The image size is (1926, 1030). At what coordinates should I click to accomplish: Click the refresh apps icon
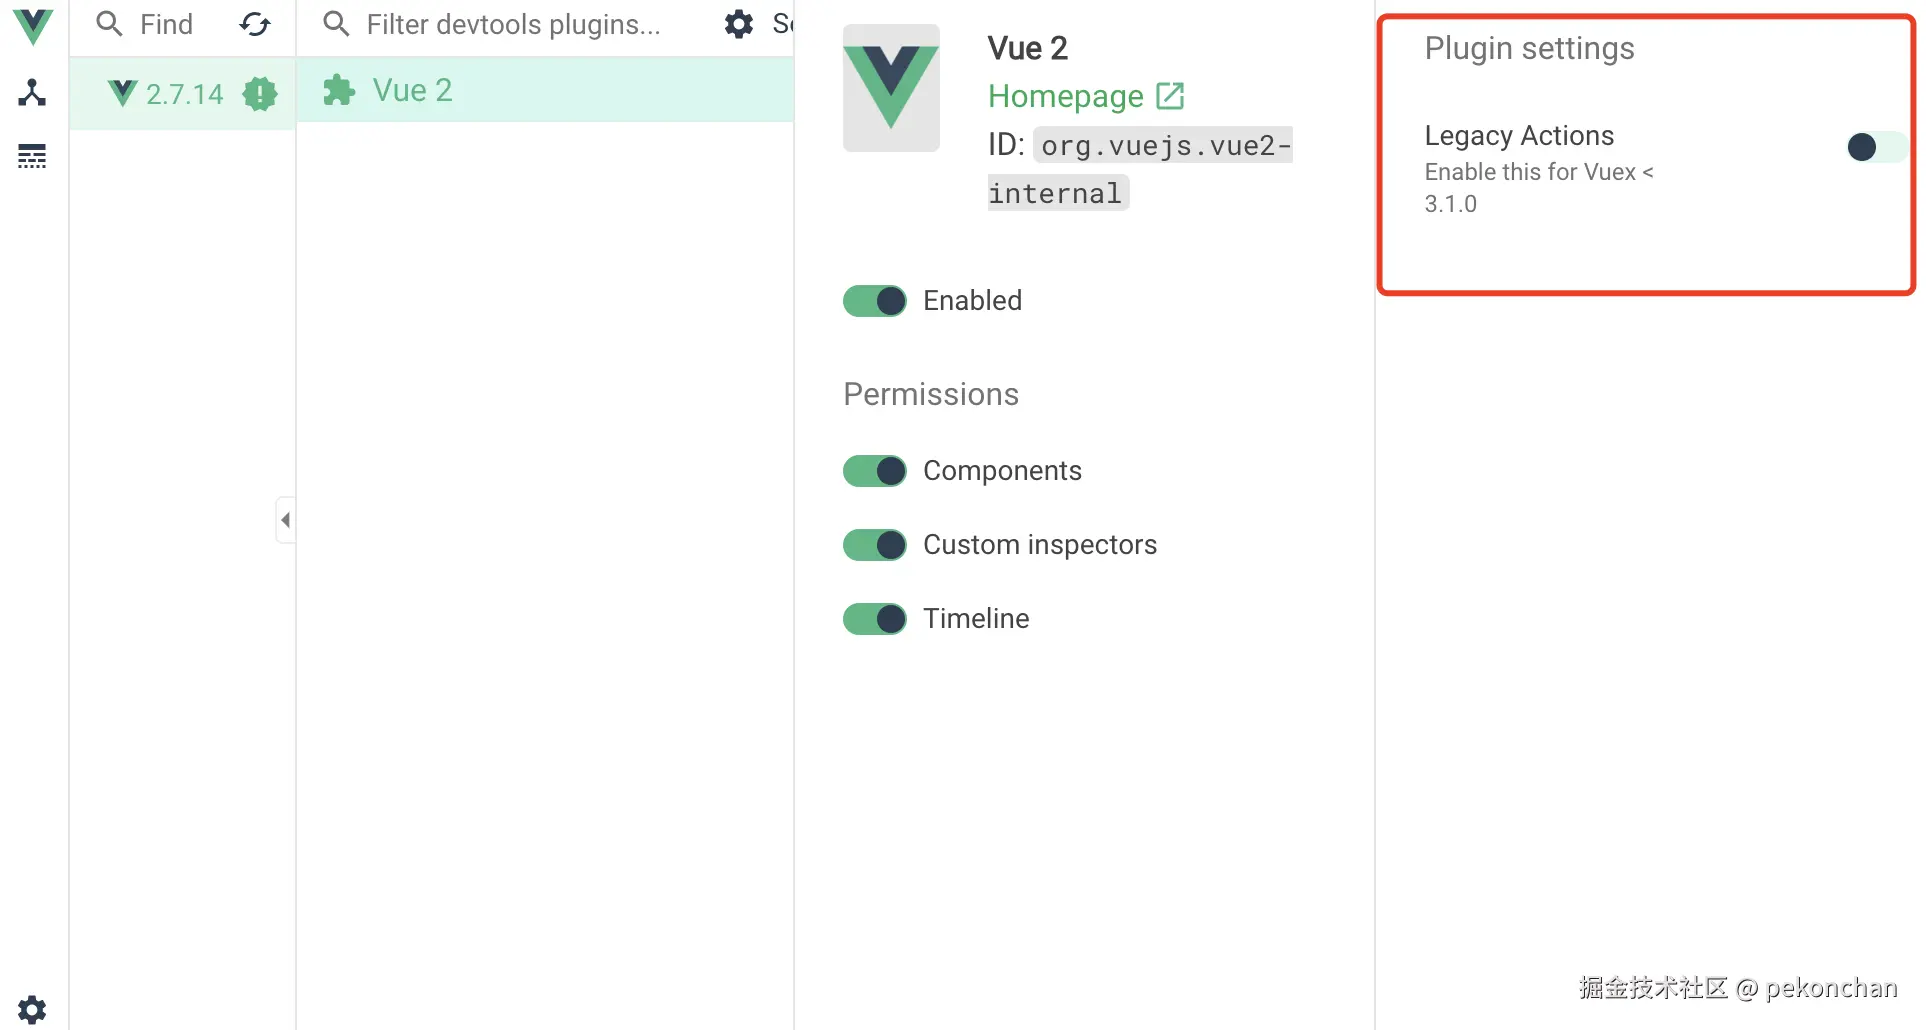pos(255,25)
